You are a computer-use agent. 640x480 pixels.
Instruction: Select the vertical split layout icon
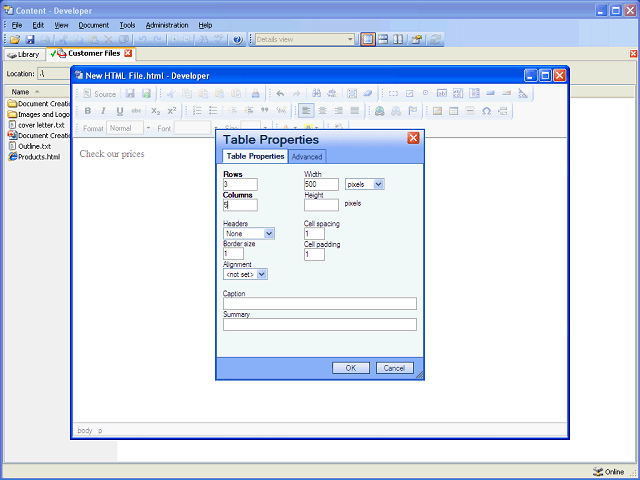pos(398,40)
